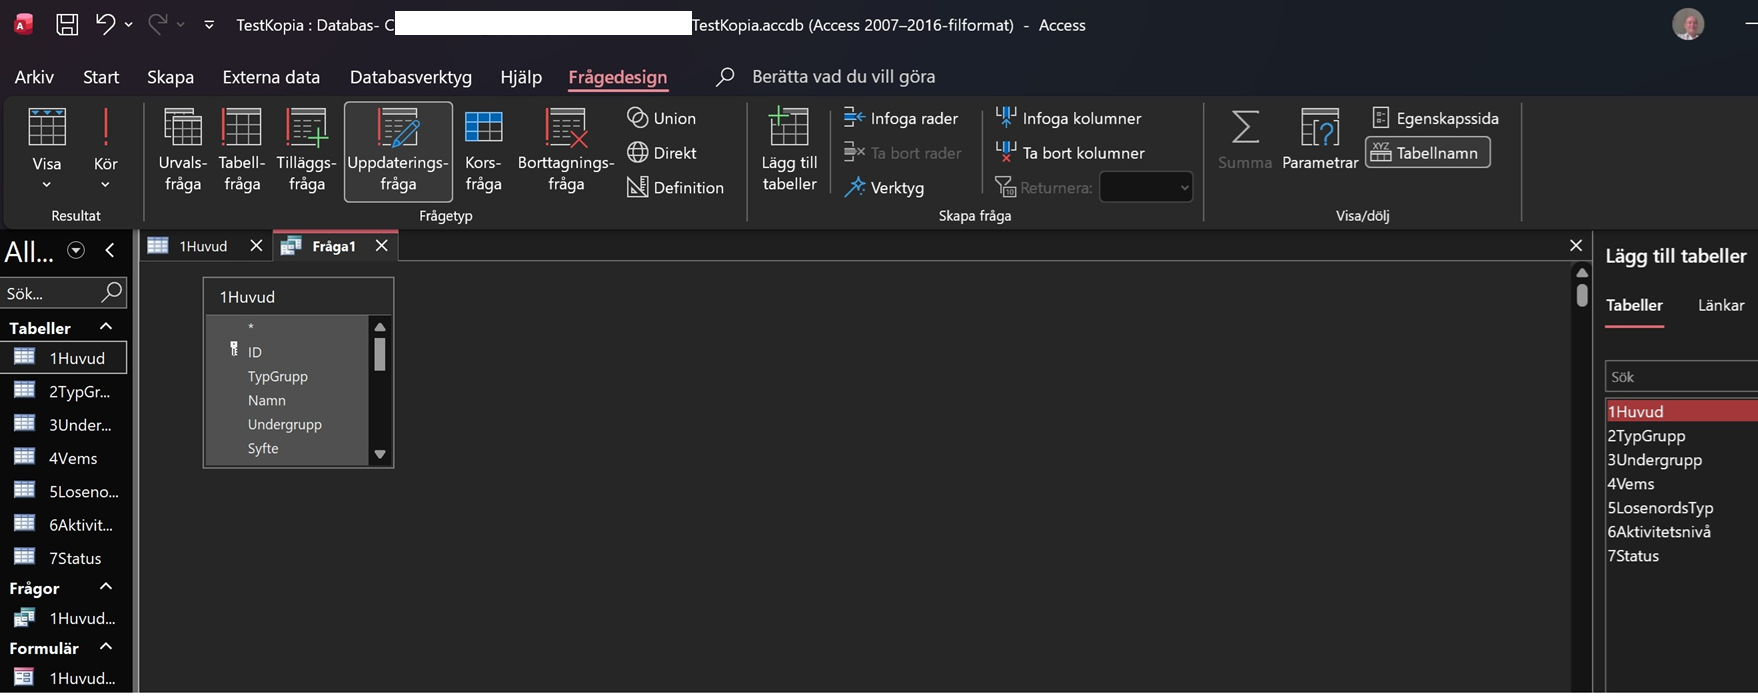Open the Verktyg builder tool
Image resolution: width=1758 pixels, height=700 pixels.
point(884,187)
